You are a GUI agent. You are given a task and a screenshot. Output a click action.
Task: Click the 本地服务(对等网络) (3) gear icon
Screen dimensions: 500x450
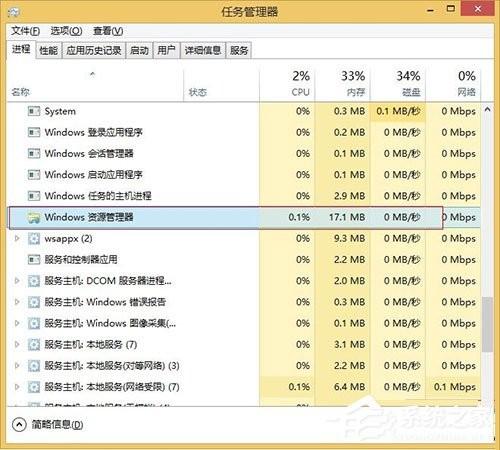tap(34, 366)
